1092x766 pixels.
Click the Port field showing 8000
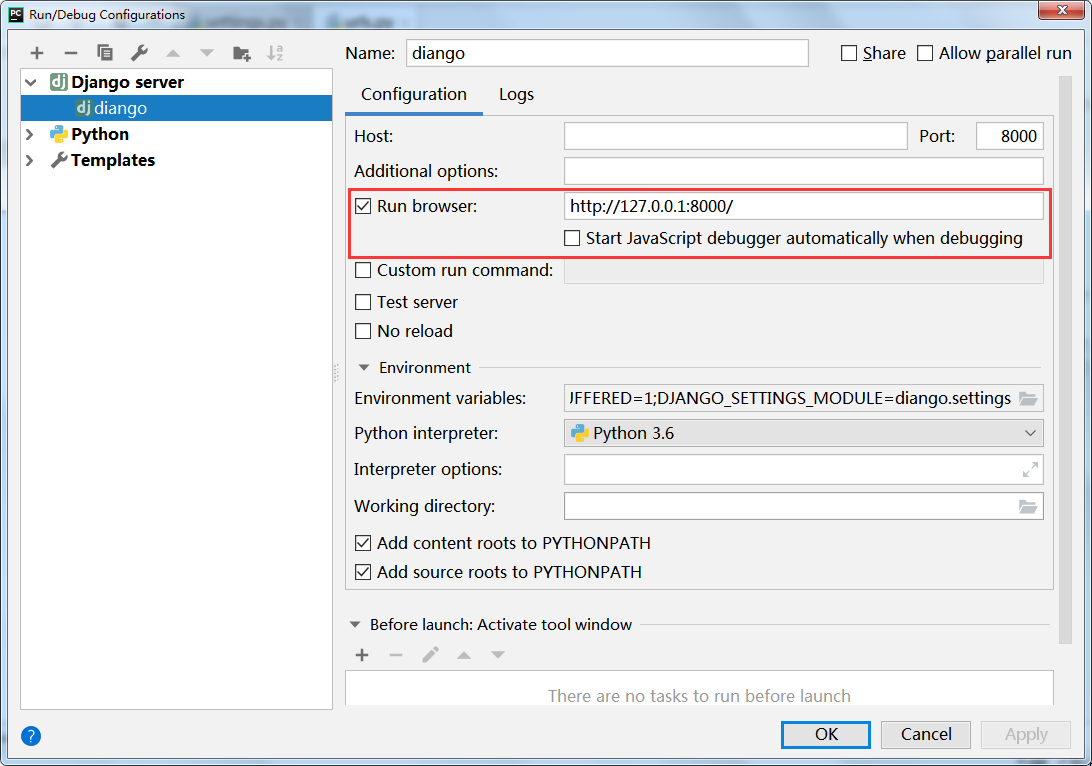[1010, 136]
